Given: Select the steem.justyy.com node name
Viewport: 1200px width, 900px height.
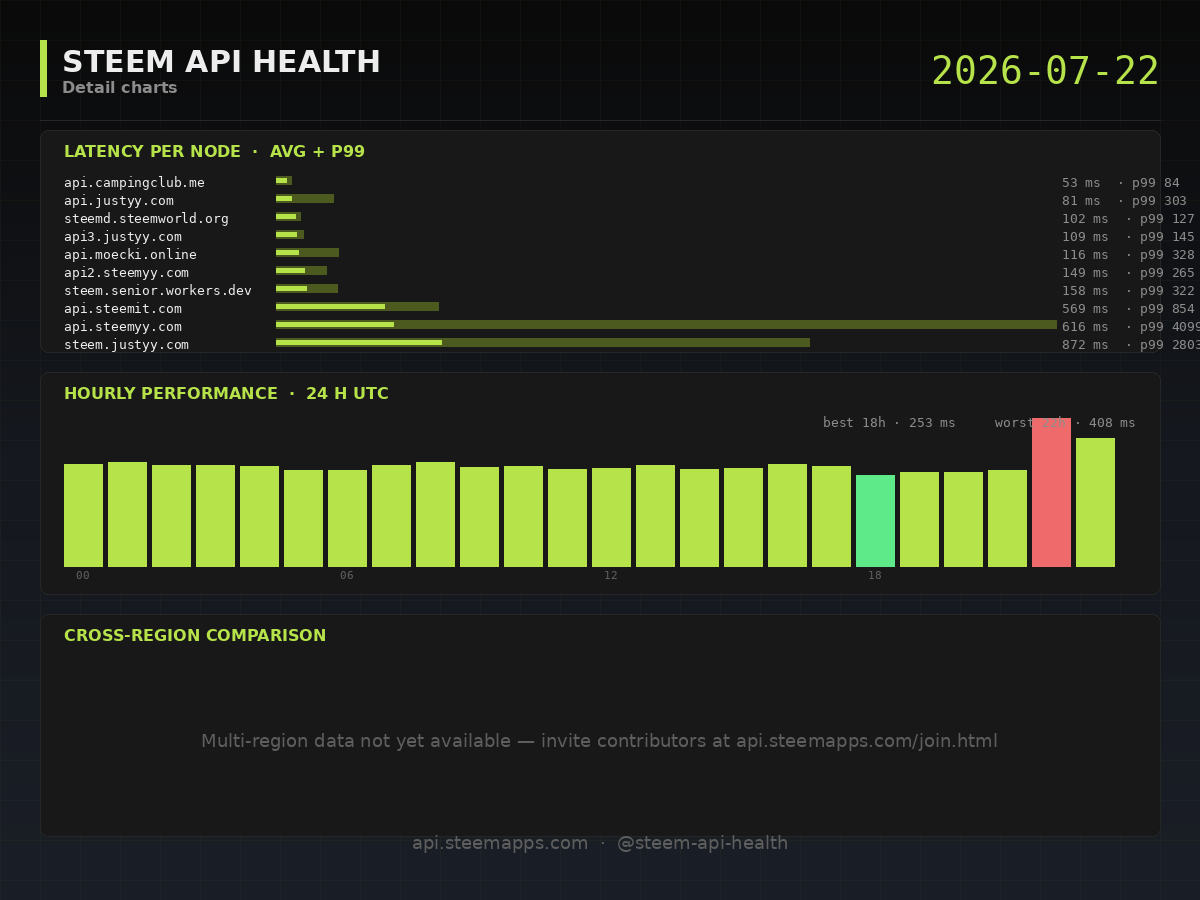Looking at the screenshot, I should (126, 345).
